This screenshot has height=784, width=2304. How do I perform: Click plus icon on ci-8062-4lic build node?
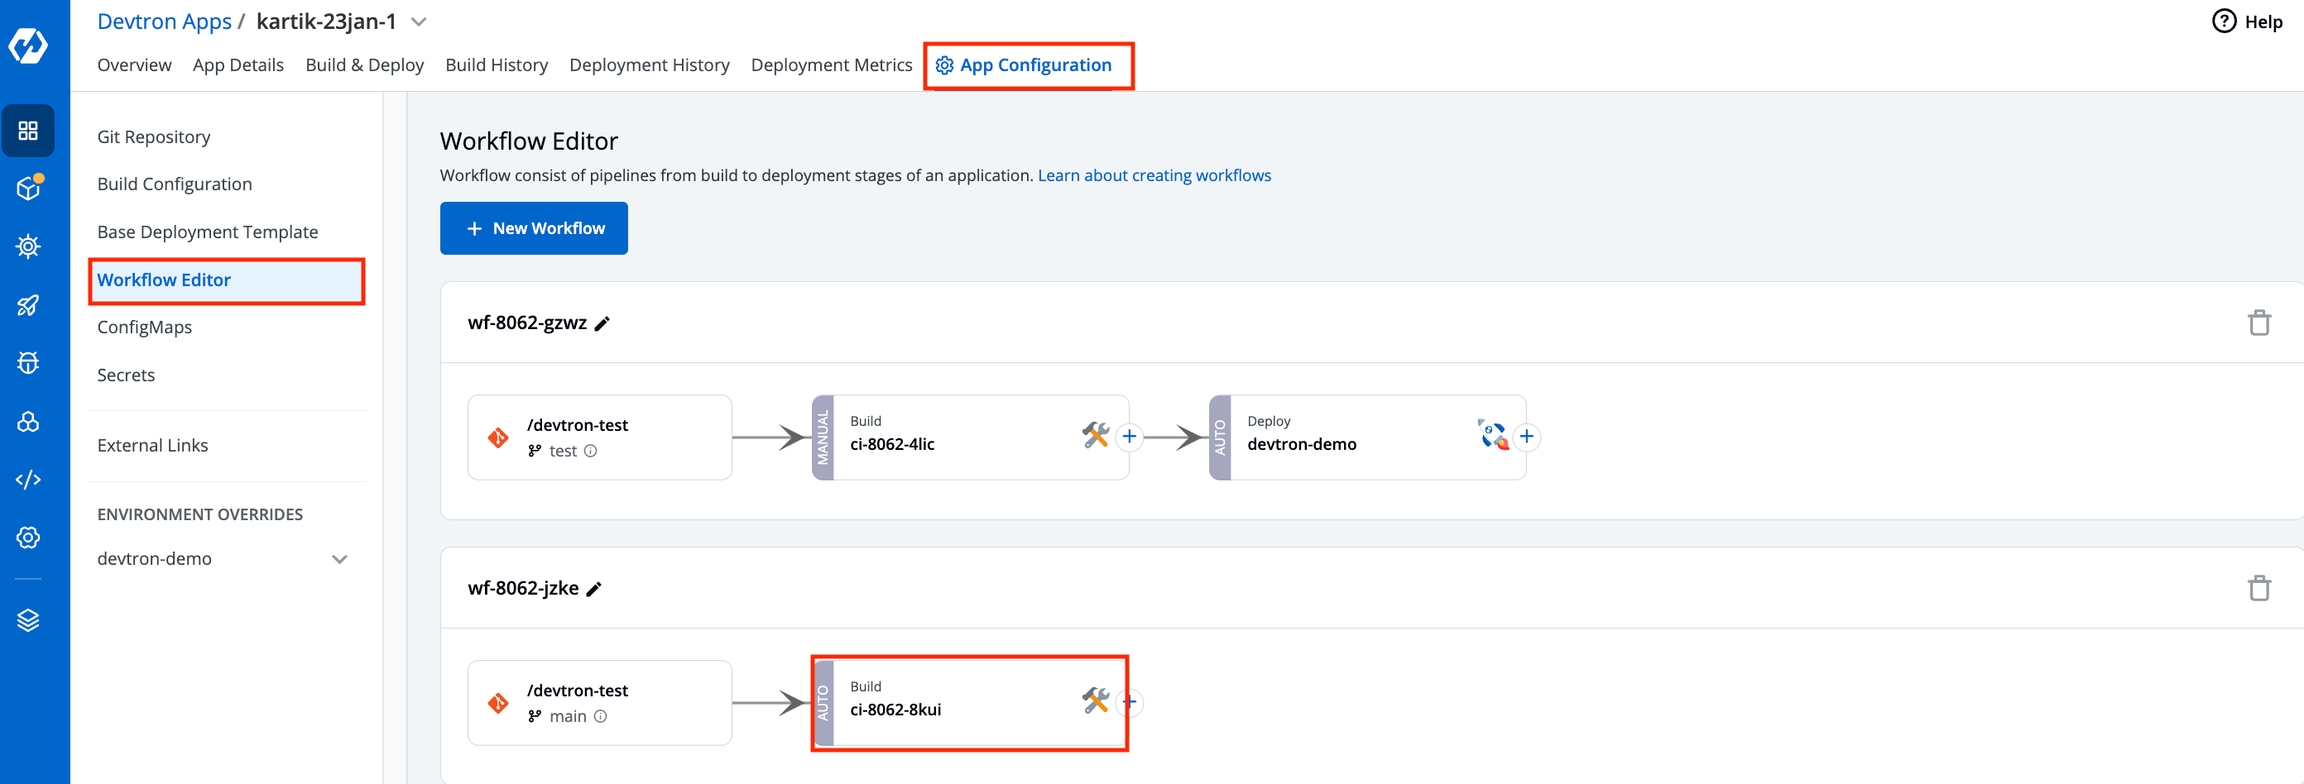[1129, 437]
